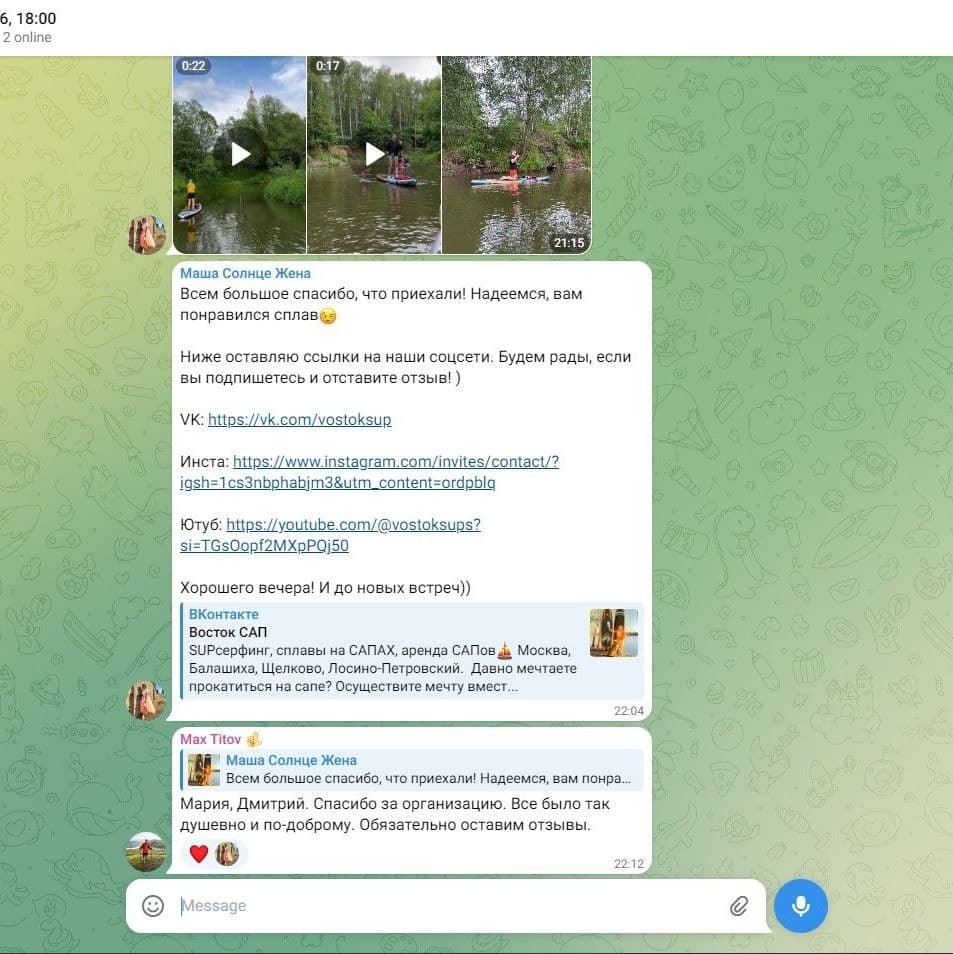Screen dimensions: 953x954
Task: Open the ВКонтакте preview thumbnail image
Action: (613, 633)
